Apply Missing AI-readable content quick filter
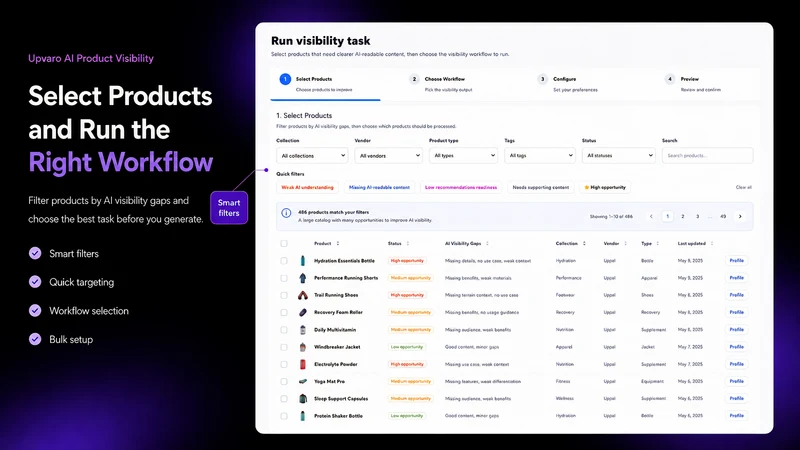 pyautogui.click(x=379, y=187)
